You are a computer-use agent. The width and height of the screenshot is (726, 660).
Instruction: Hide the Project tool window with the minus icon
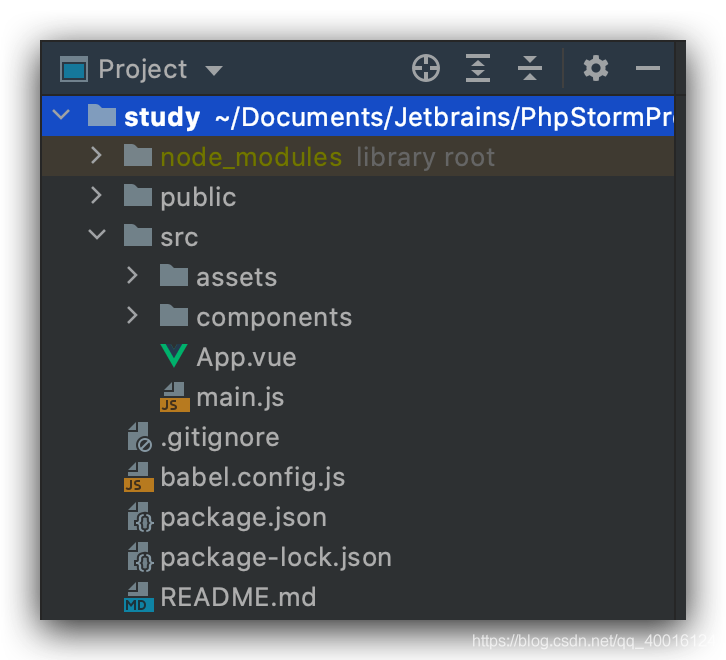point(648,69)
